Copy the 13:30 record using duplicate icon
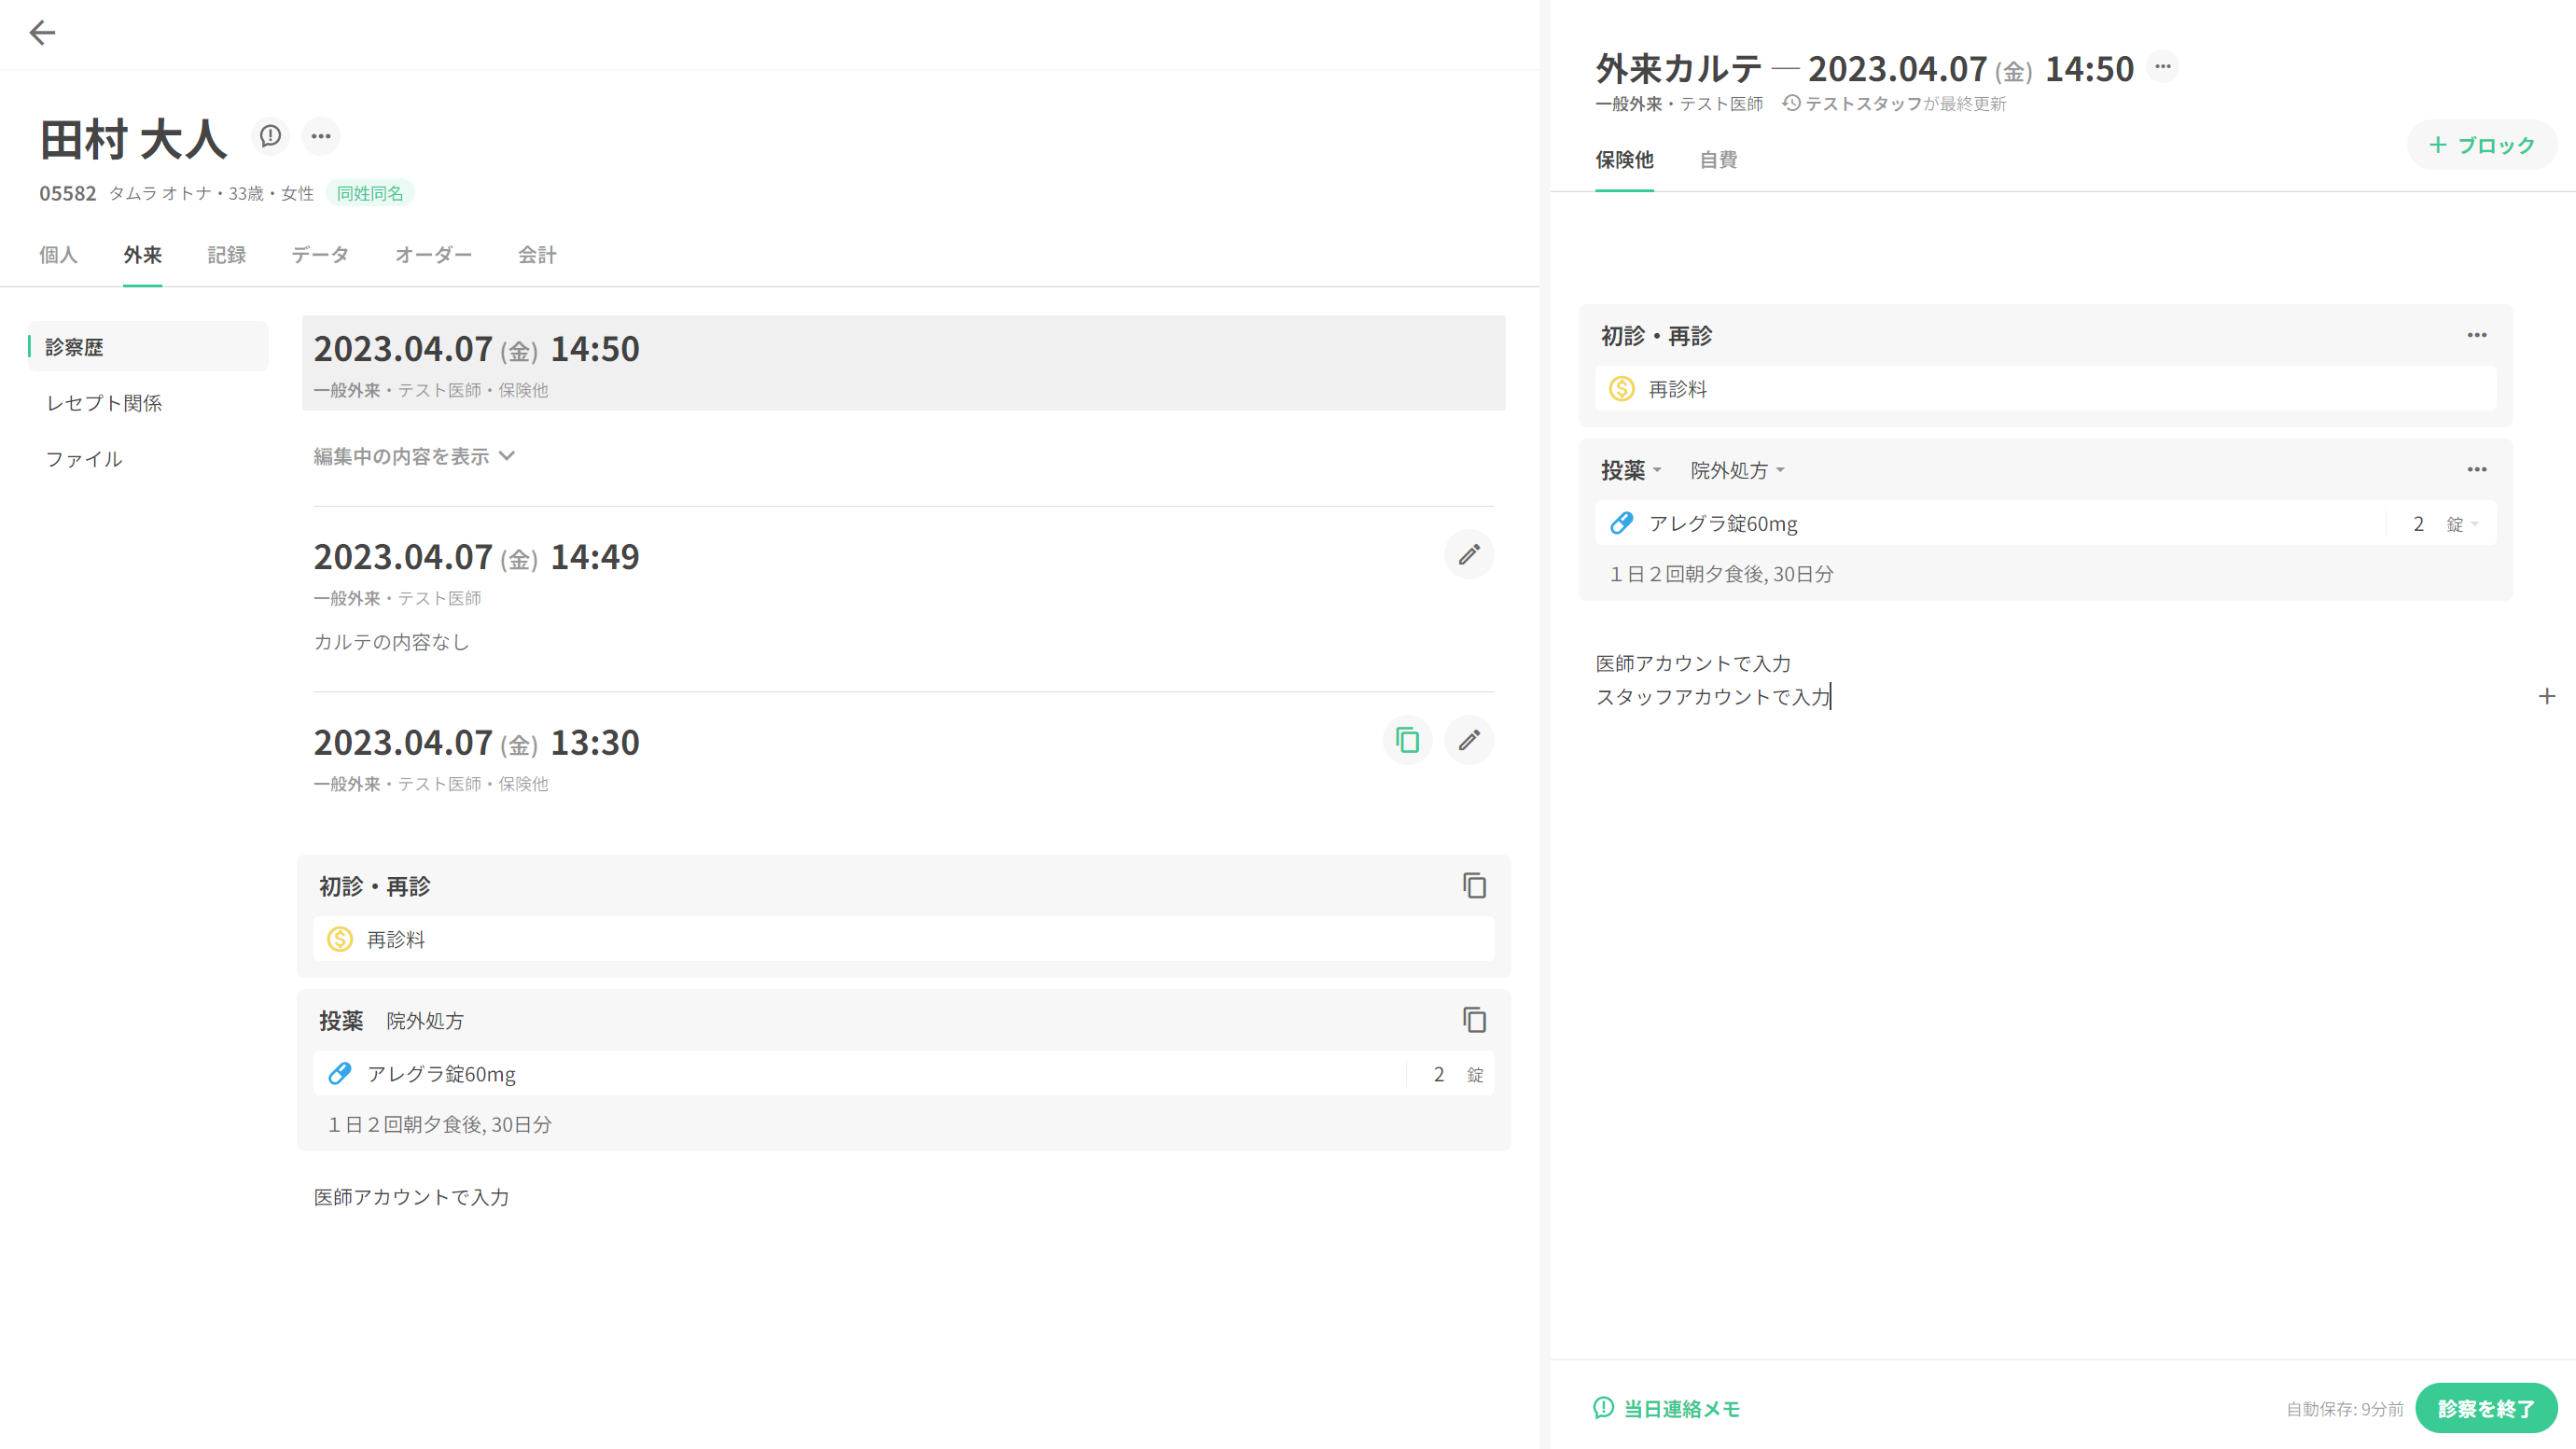 1407,741
